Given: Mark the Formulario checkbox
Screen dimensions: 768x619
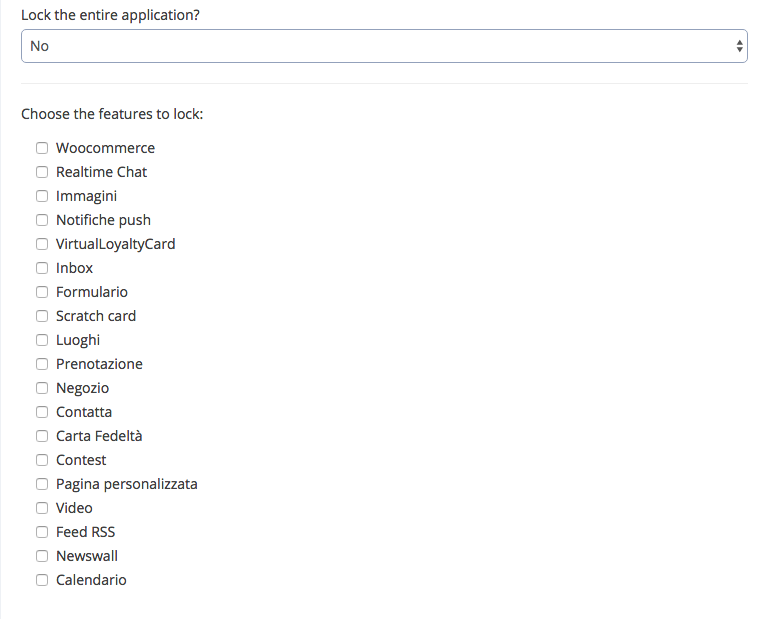Looking at the screenshot, I should click(x=42, y=292).
